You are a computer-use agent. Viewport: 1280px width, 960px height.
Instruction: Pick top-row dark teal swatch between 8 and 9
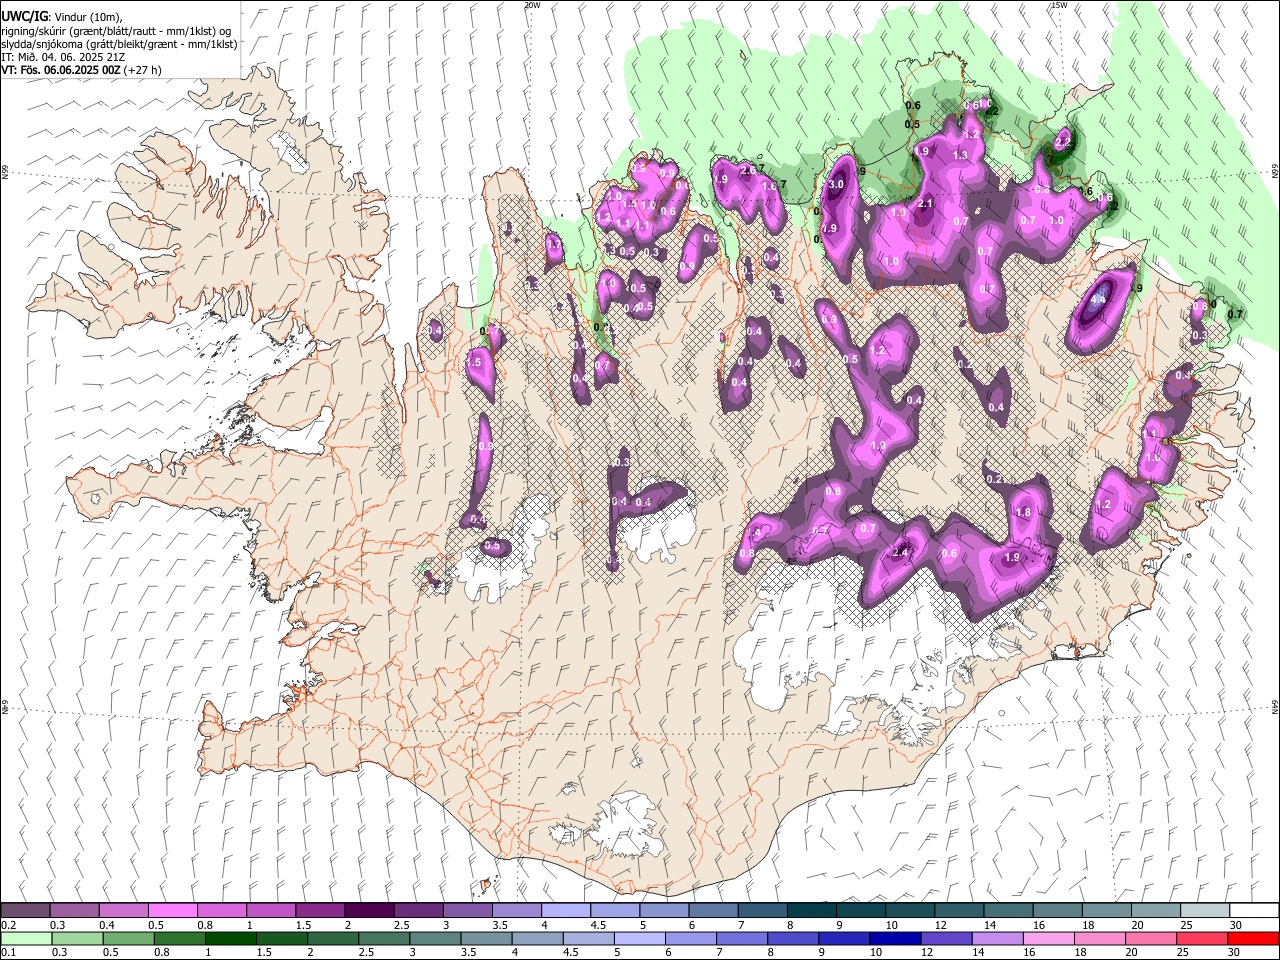point(812,911)
